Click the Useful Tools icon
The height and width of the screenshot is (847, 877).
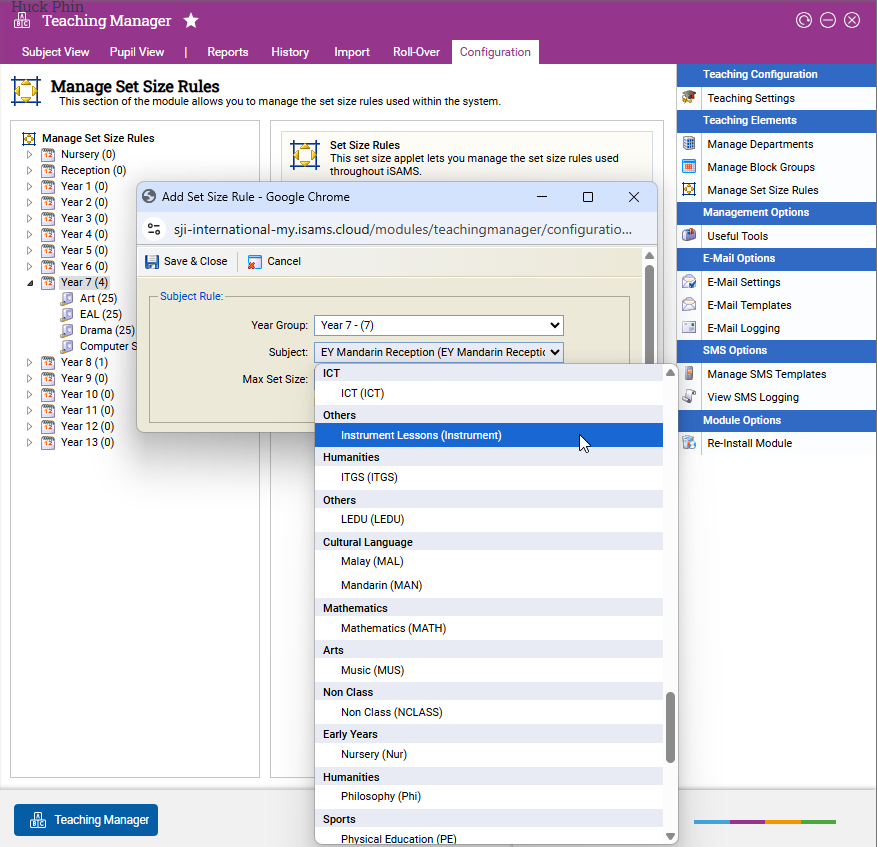point(689,236)
